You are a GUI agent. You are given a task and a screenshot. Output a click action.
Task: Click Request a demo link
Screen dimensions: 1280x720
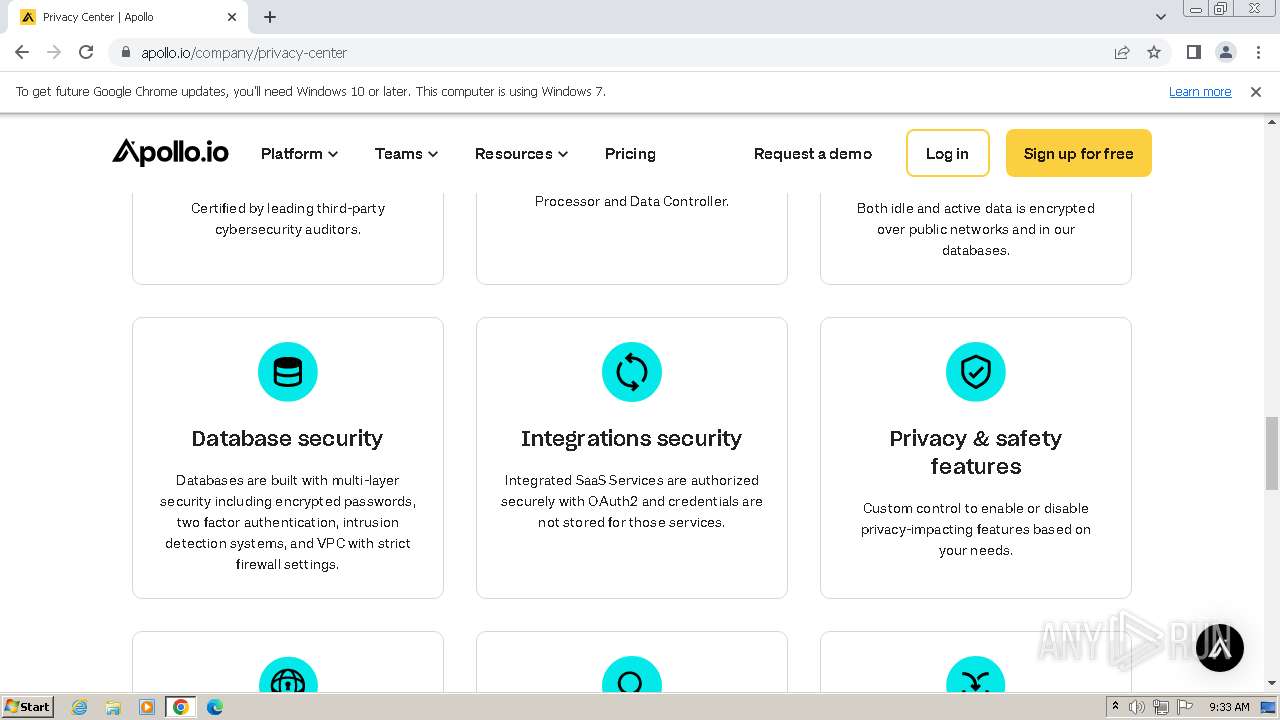pyautogui.click(x=812, y=153)
